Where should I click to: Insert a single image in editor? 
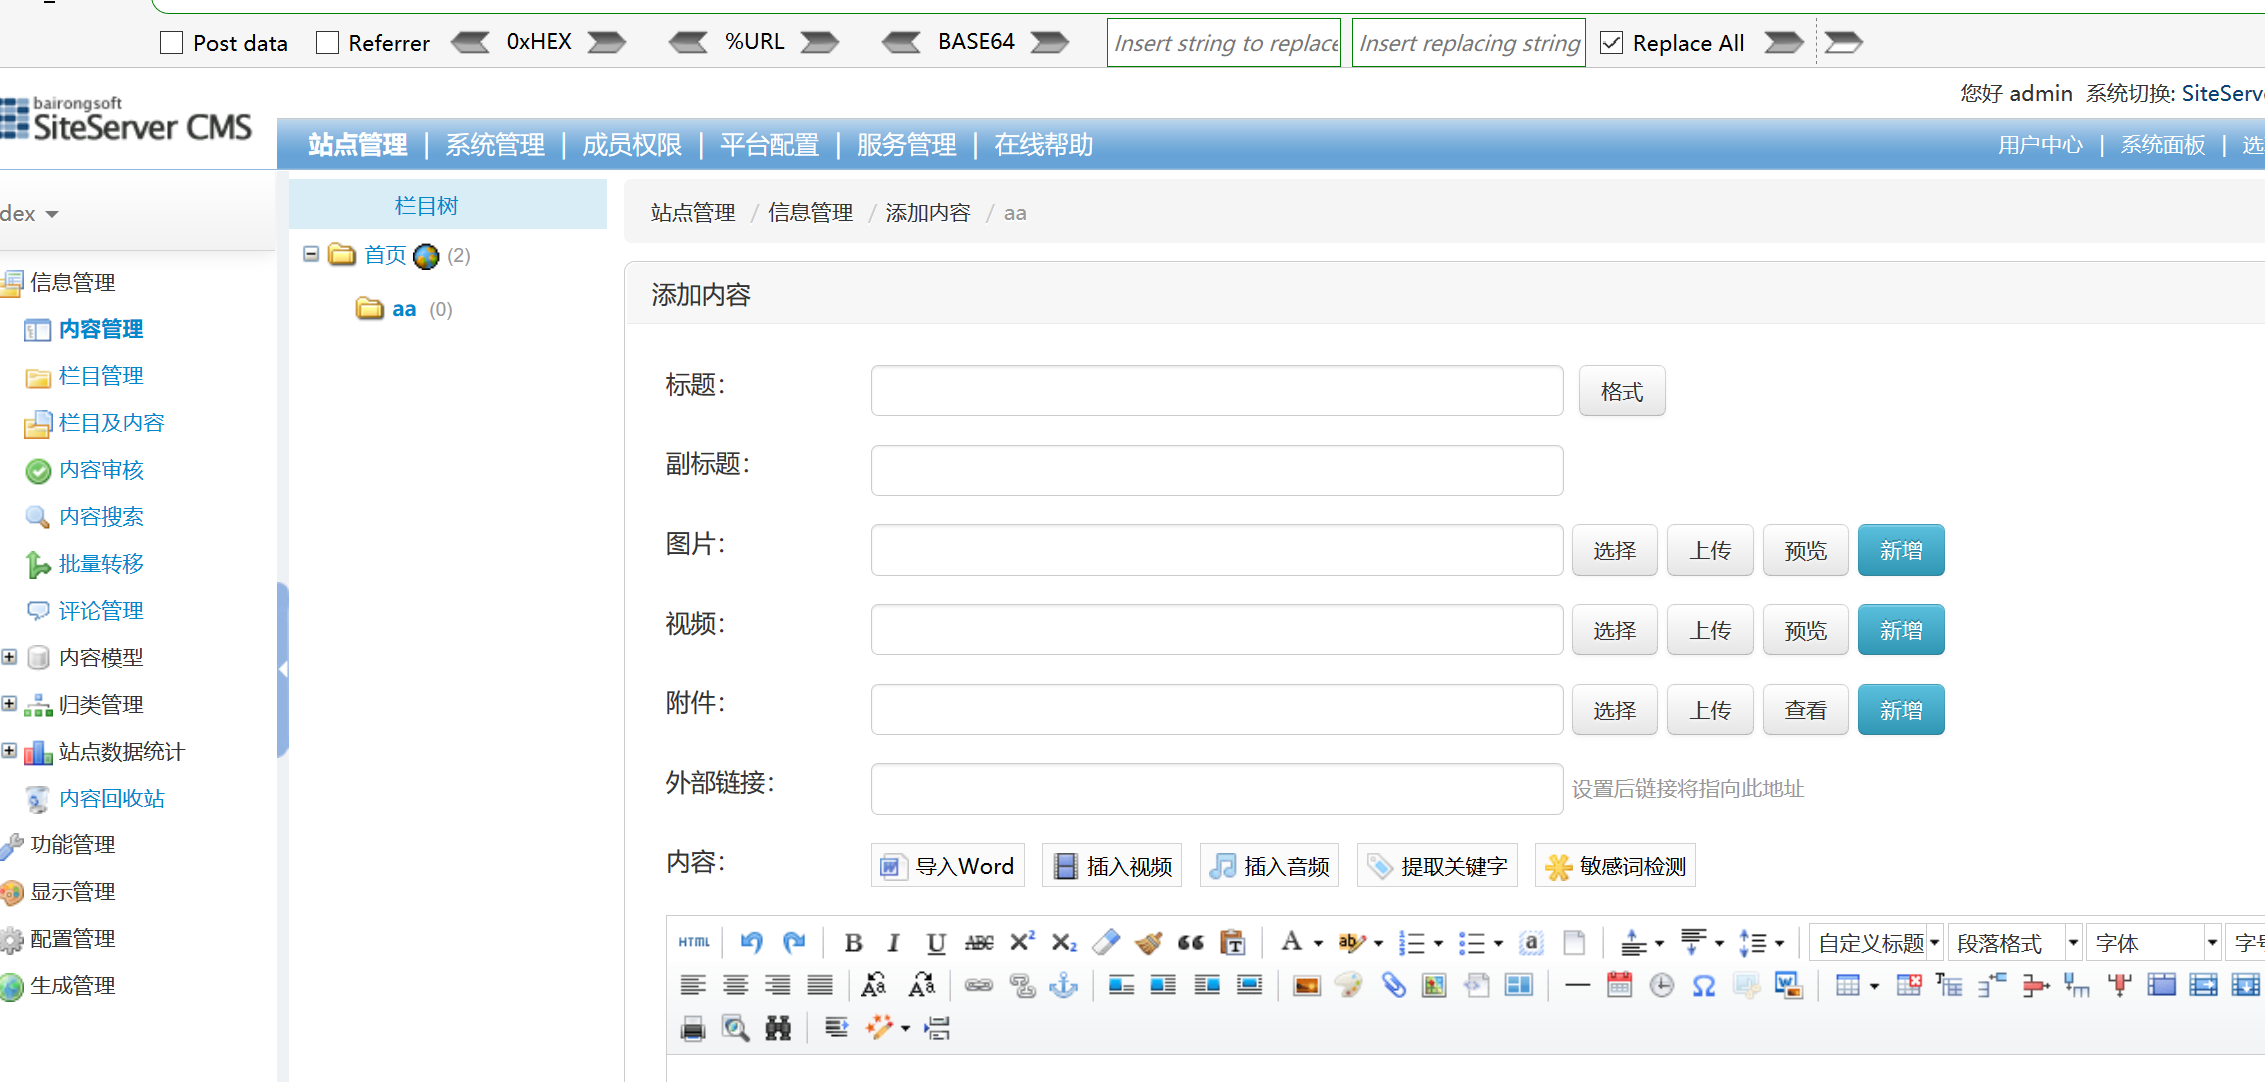pos(1307,985)
